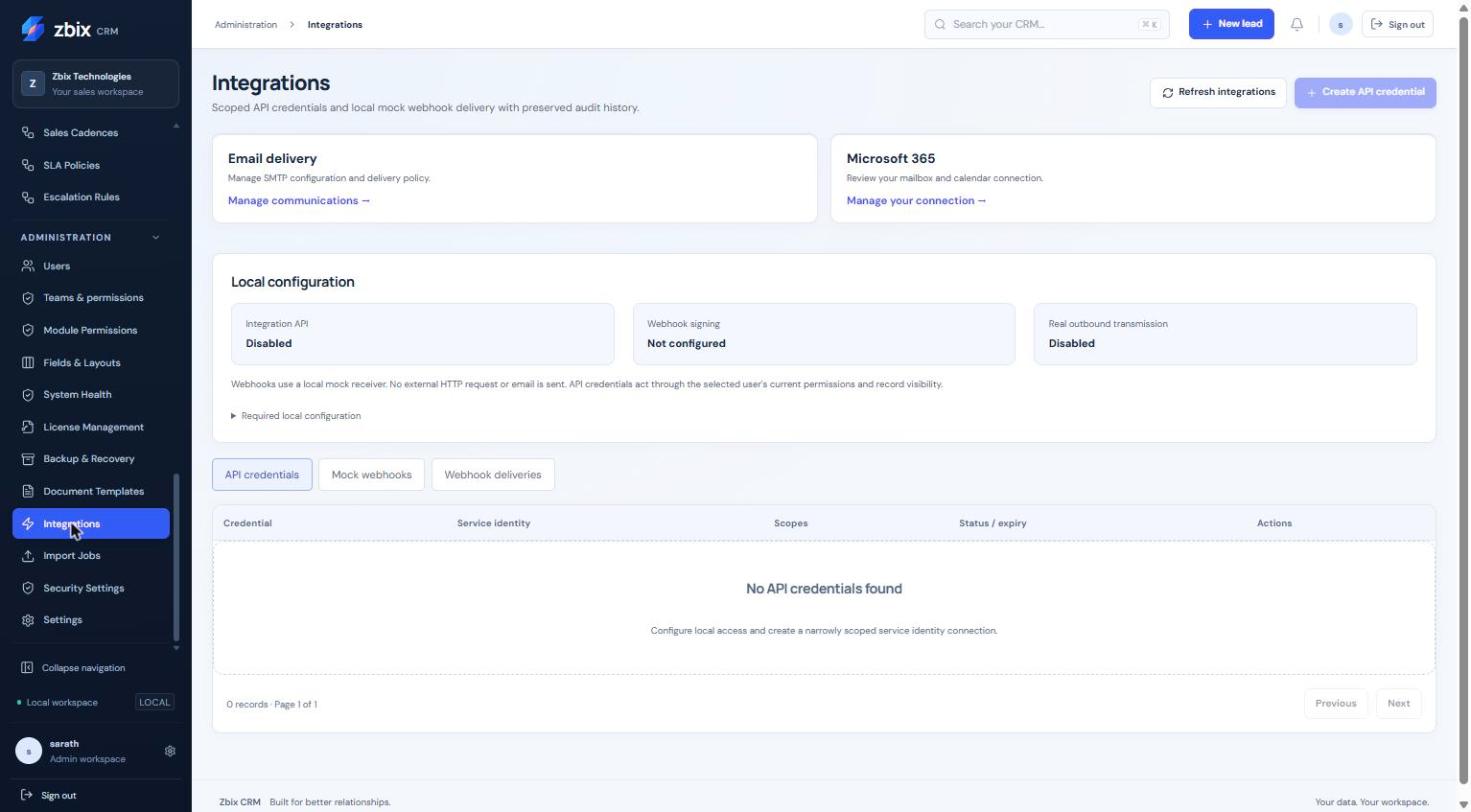Open Import Jobs upload icon

pyautogui.click(x=28, y=556)
